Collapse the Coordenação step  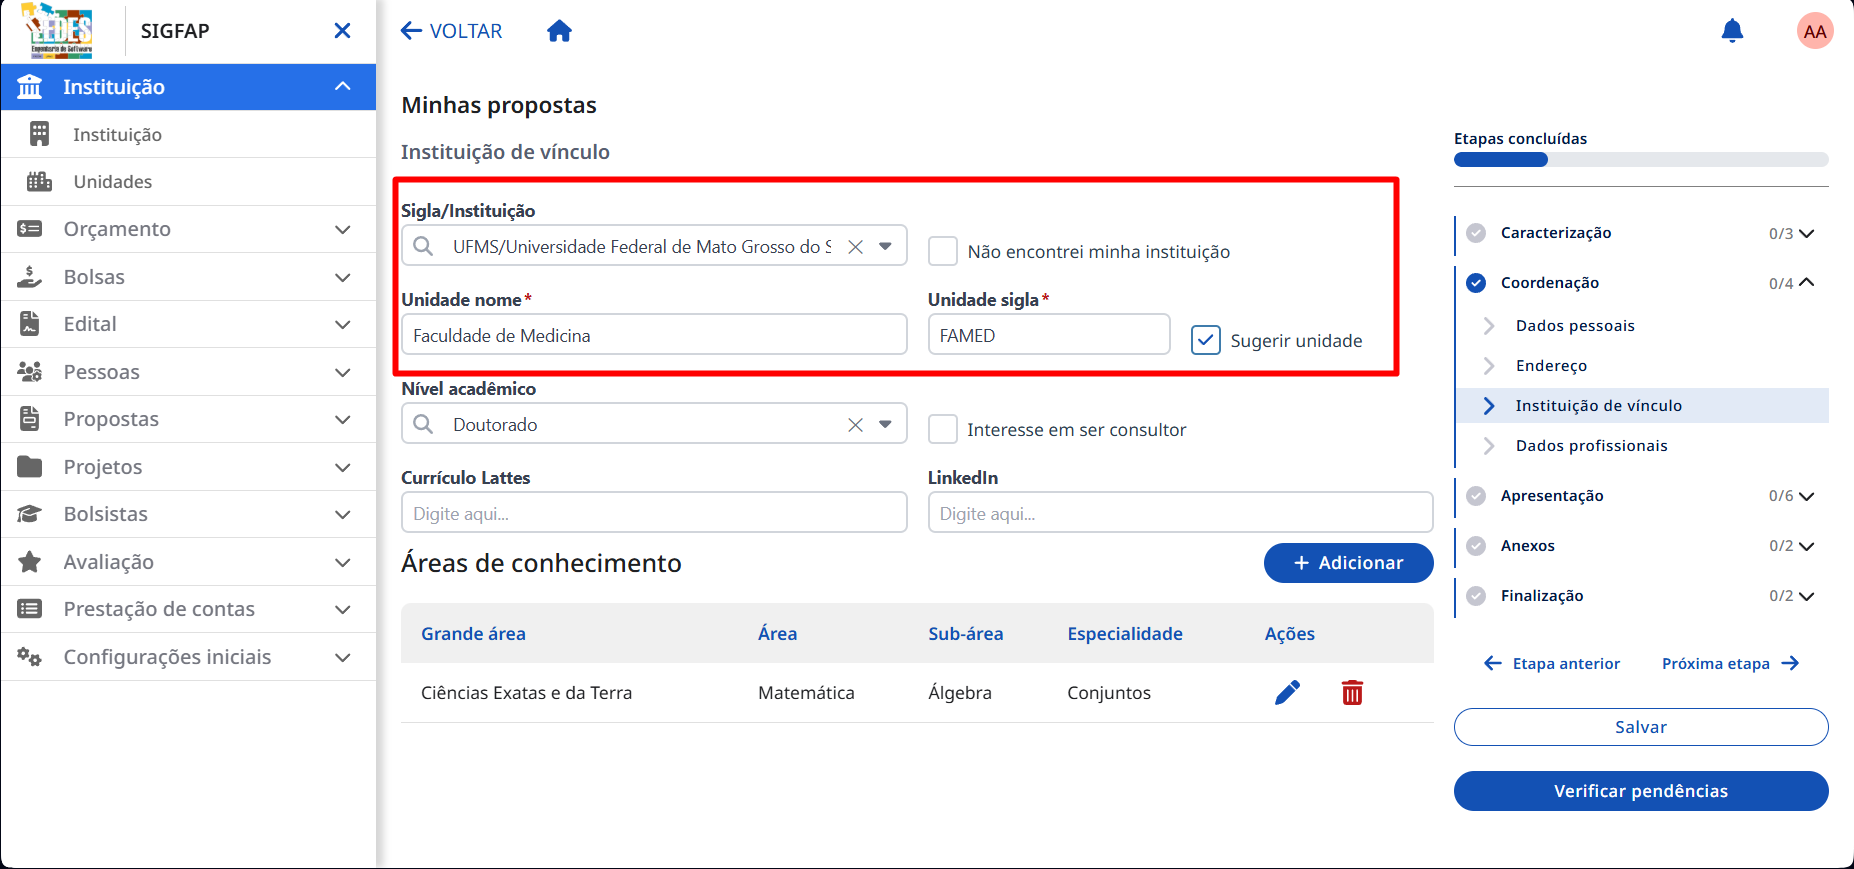[1806, 283]
